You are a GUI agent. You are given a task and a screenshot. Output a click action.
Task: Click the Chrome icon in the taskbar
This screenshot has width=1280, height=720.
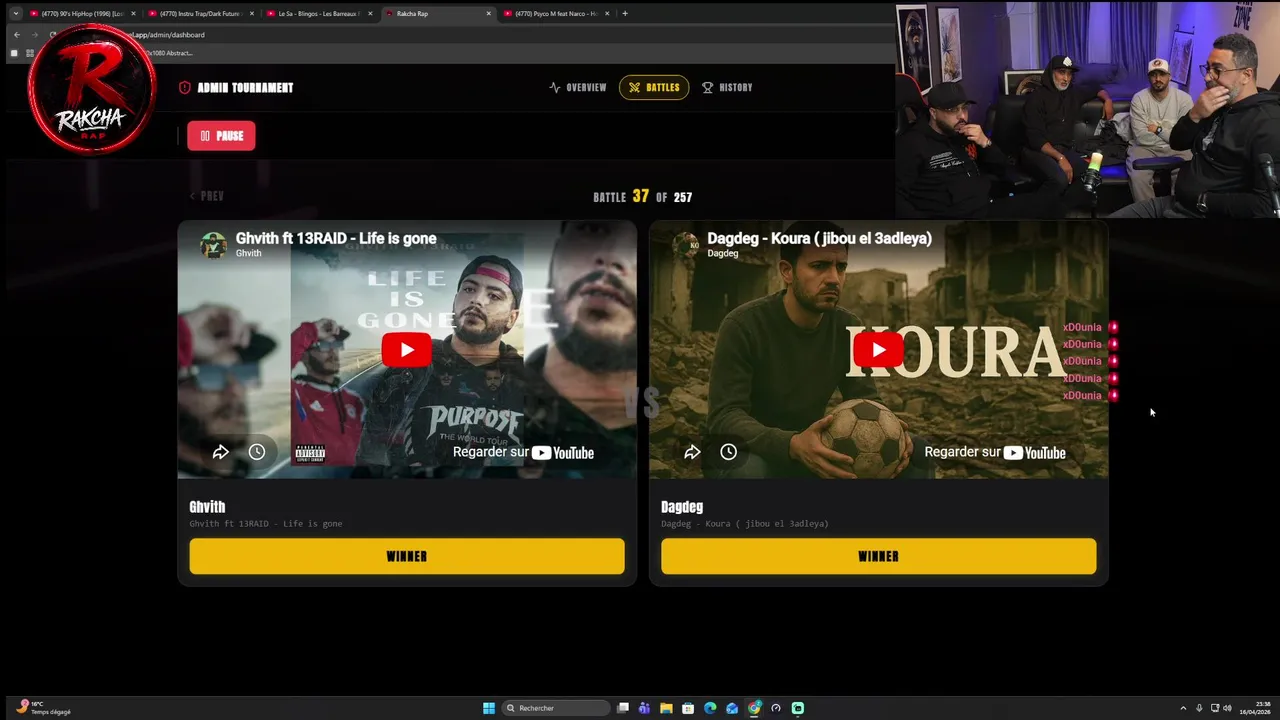(x=754, y=708)
